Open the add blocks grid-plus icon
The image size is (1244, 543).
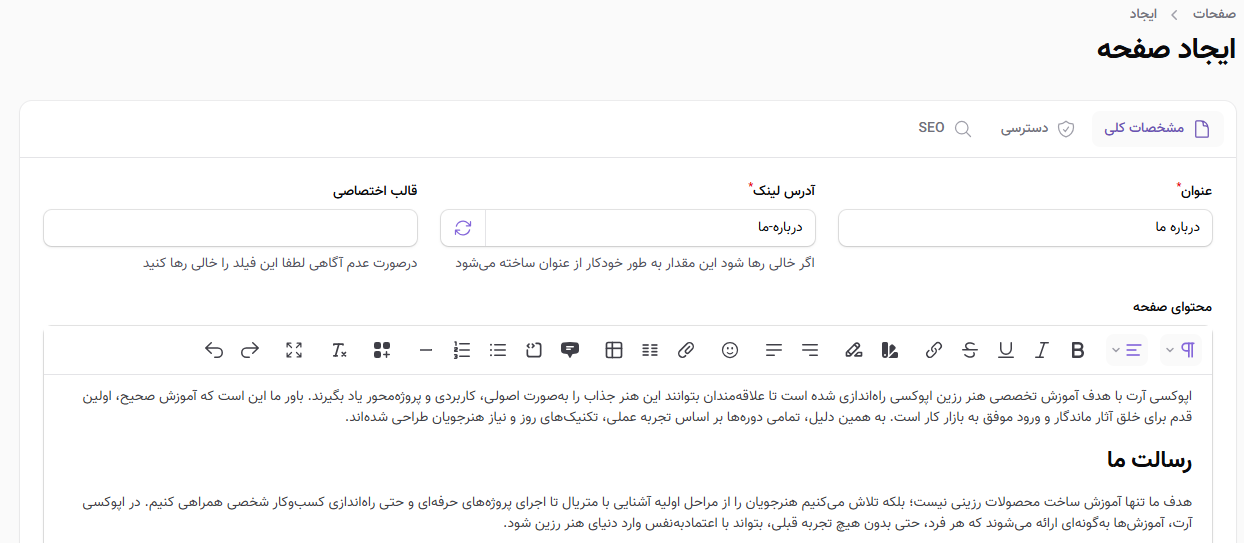point(382,350)
